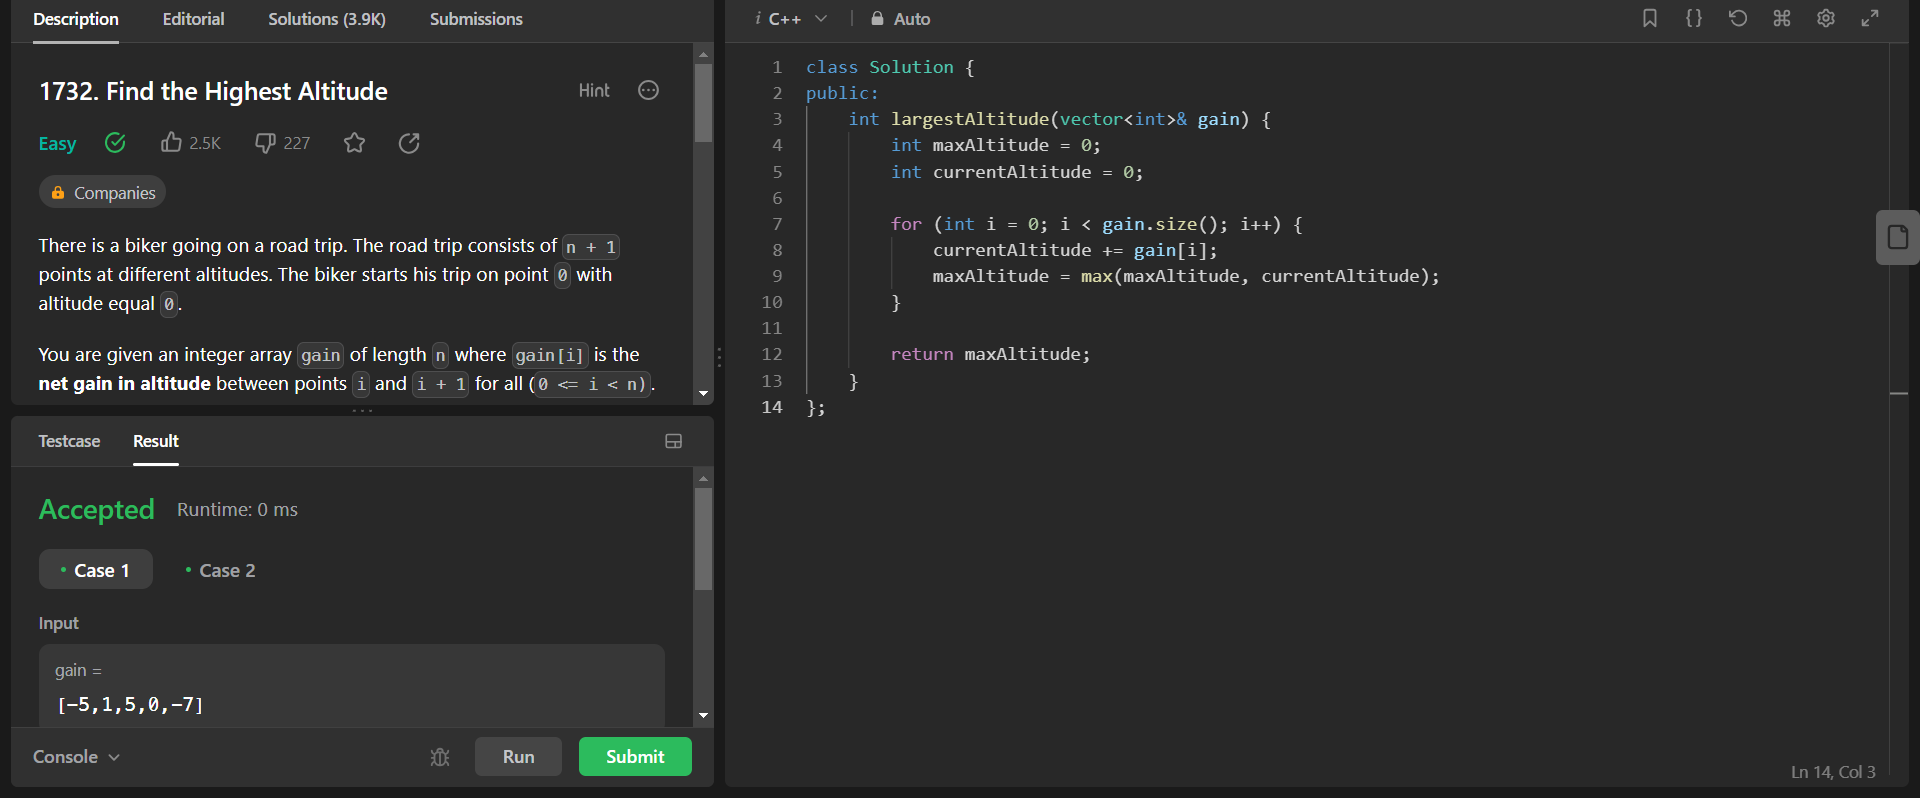The height and width of the screenshot is (798, 1920).
Task: Click the Auto lock icon
Action: (x=877, y=19)
